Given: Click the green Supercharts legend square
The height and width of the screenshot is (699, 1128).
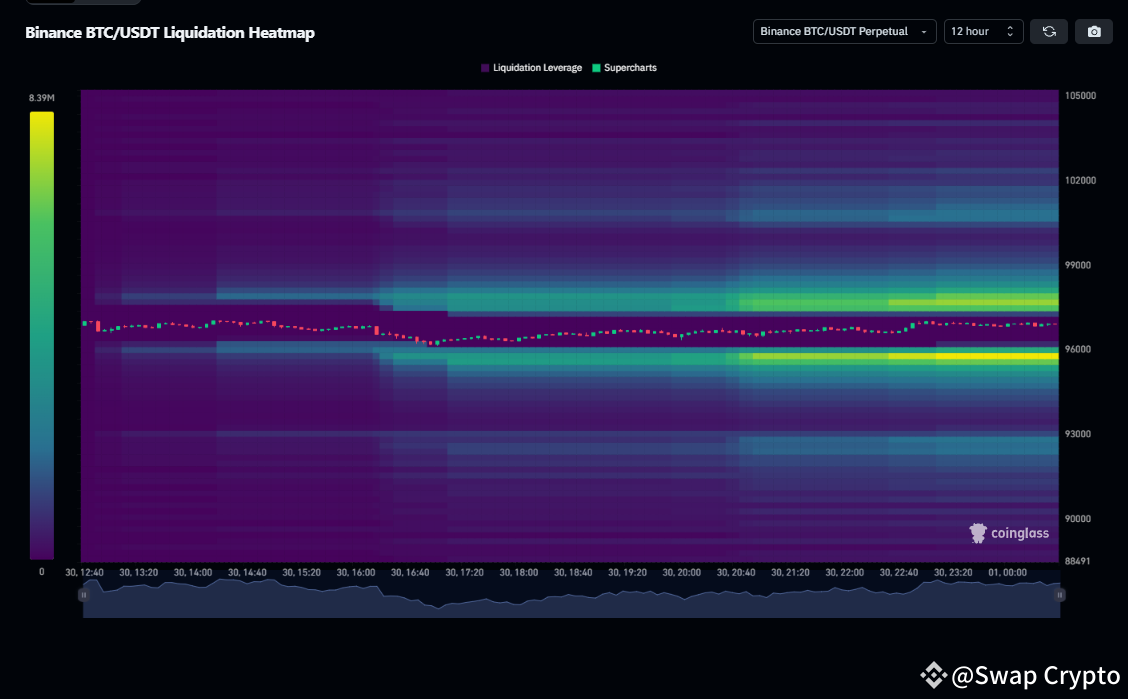Looking at the screenshot, I should click(596, 68).
